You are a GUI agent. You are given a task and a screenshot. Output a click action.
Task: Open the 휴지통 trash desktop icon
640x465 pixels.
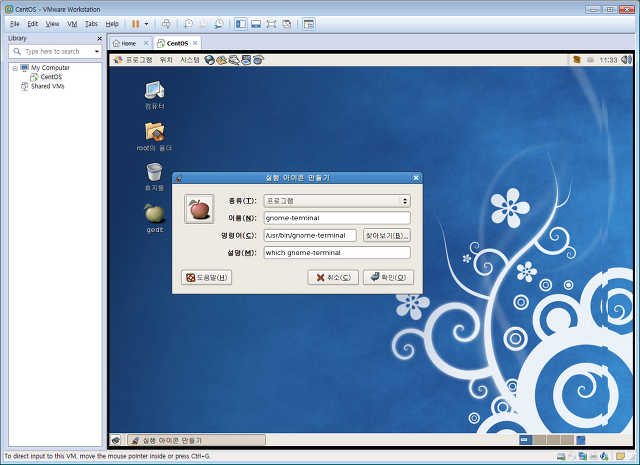tap(154, 177)
